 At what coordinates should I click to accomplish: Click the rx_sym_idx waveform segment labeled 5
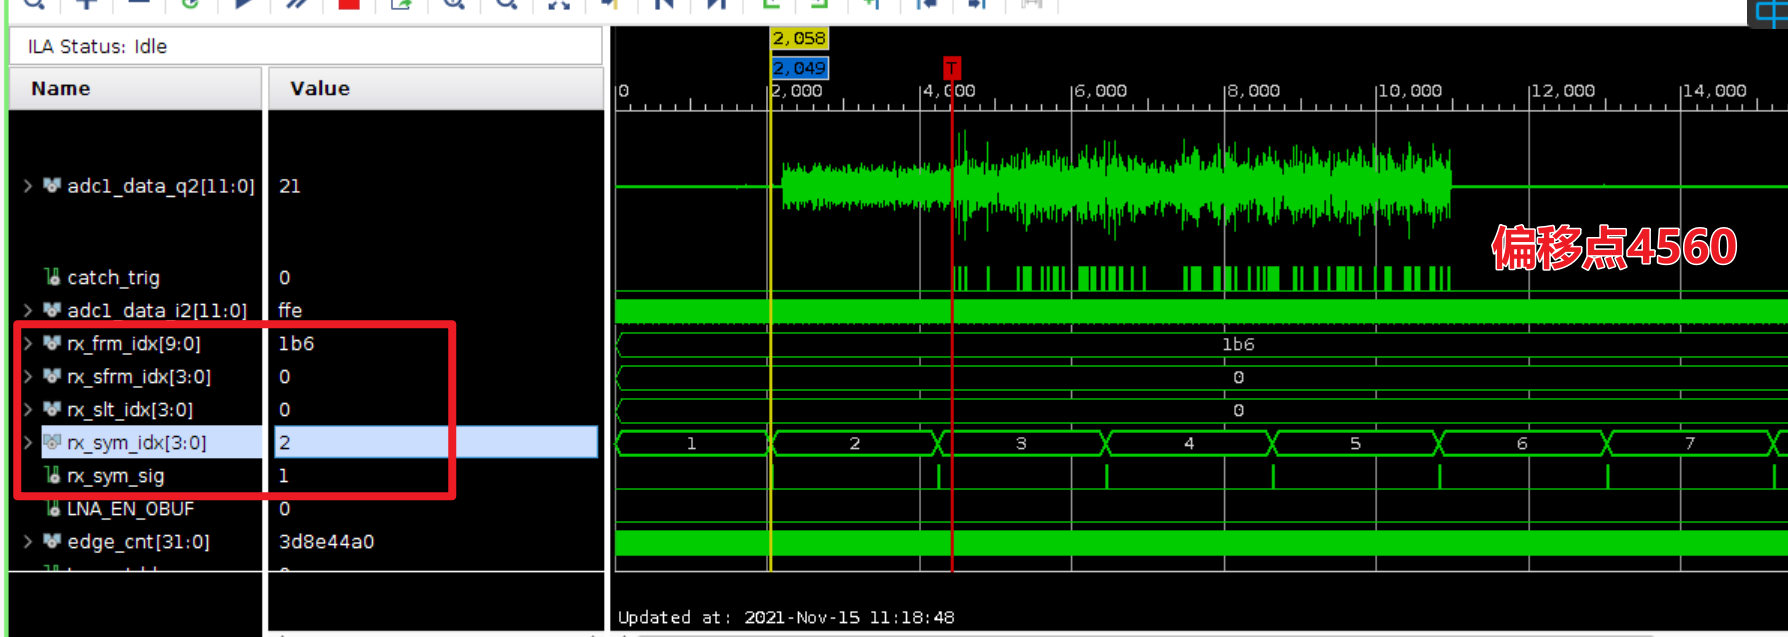tap(1355, 443)
